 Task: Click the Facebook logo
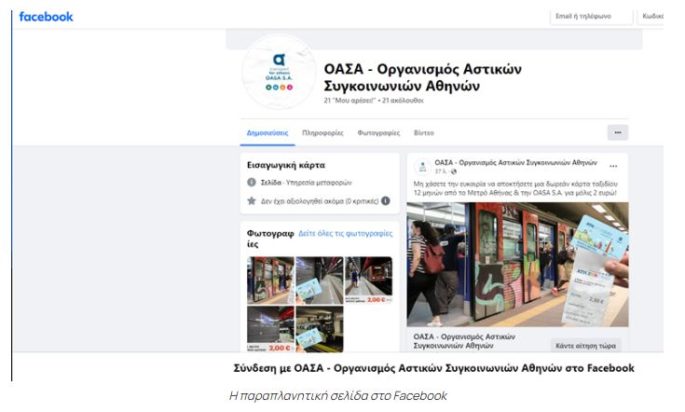coord(46,17)
